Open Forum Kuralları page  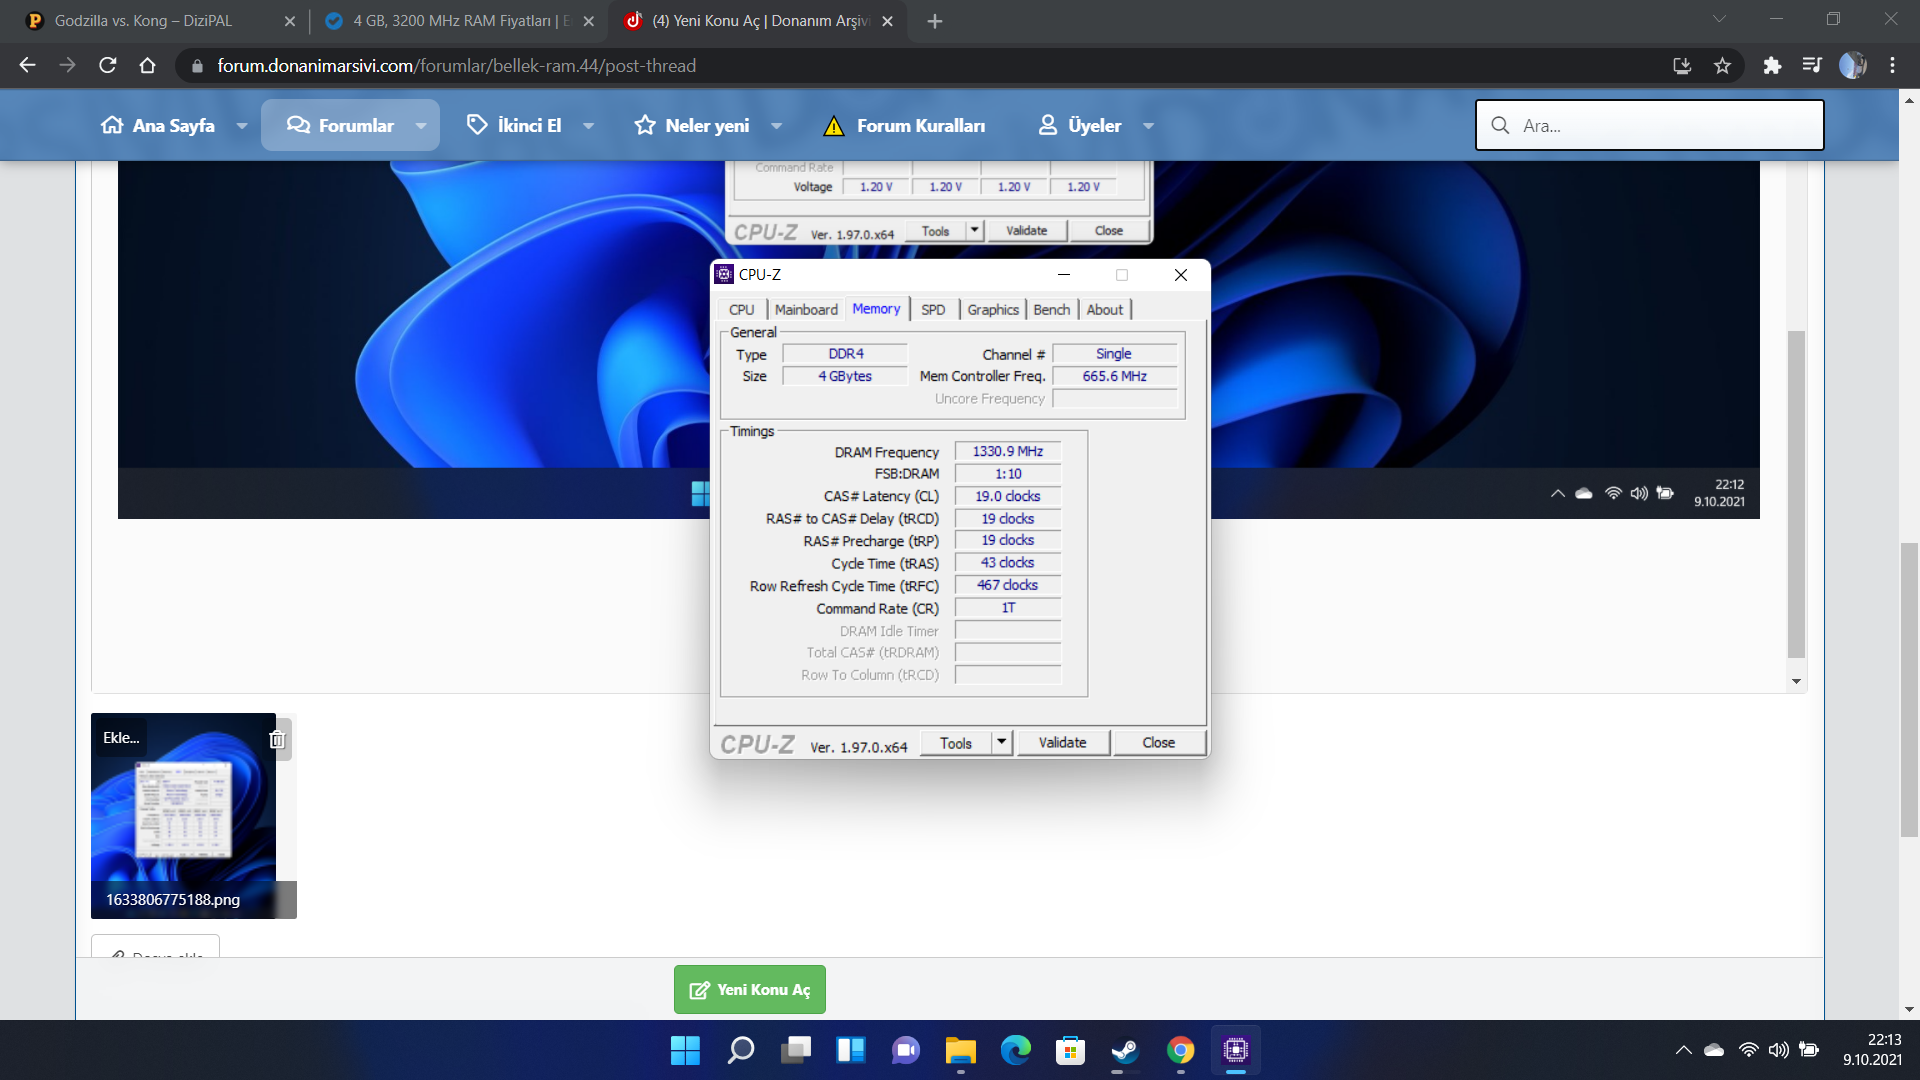pyautogui.click(x=904, y=125)
